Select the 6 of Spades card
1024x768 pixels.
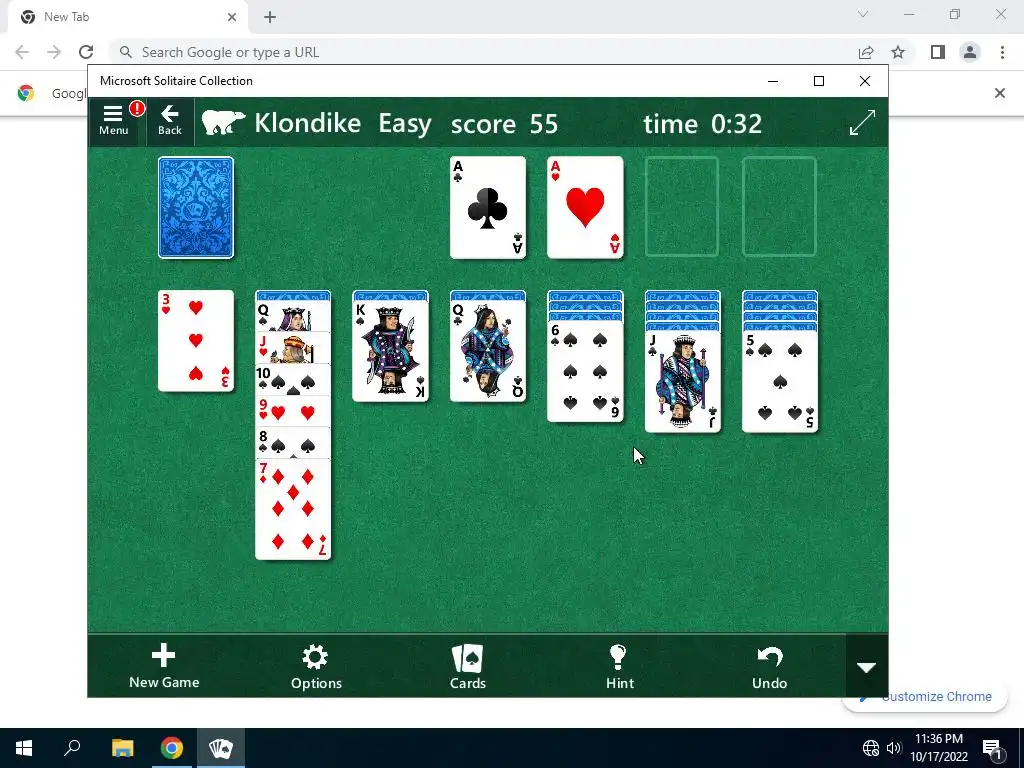click(585, 371)
